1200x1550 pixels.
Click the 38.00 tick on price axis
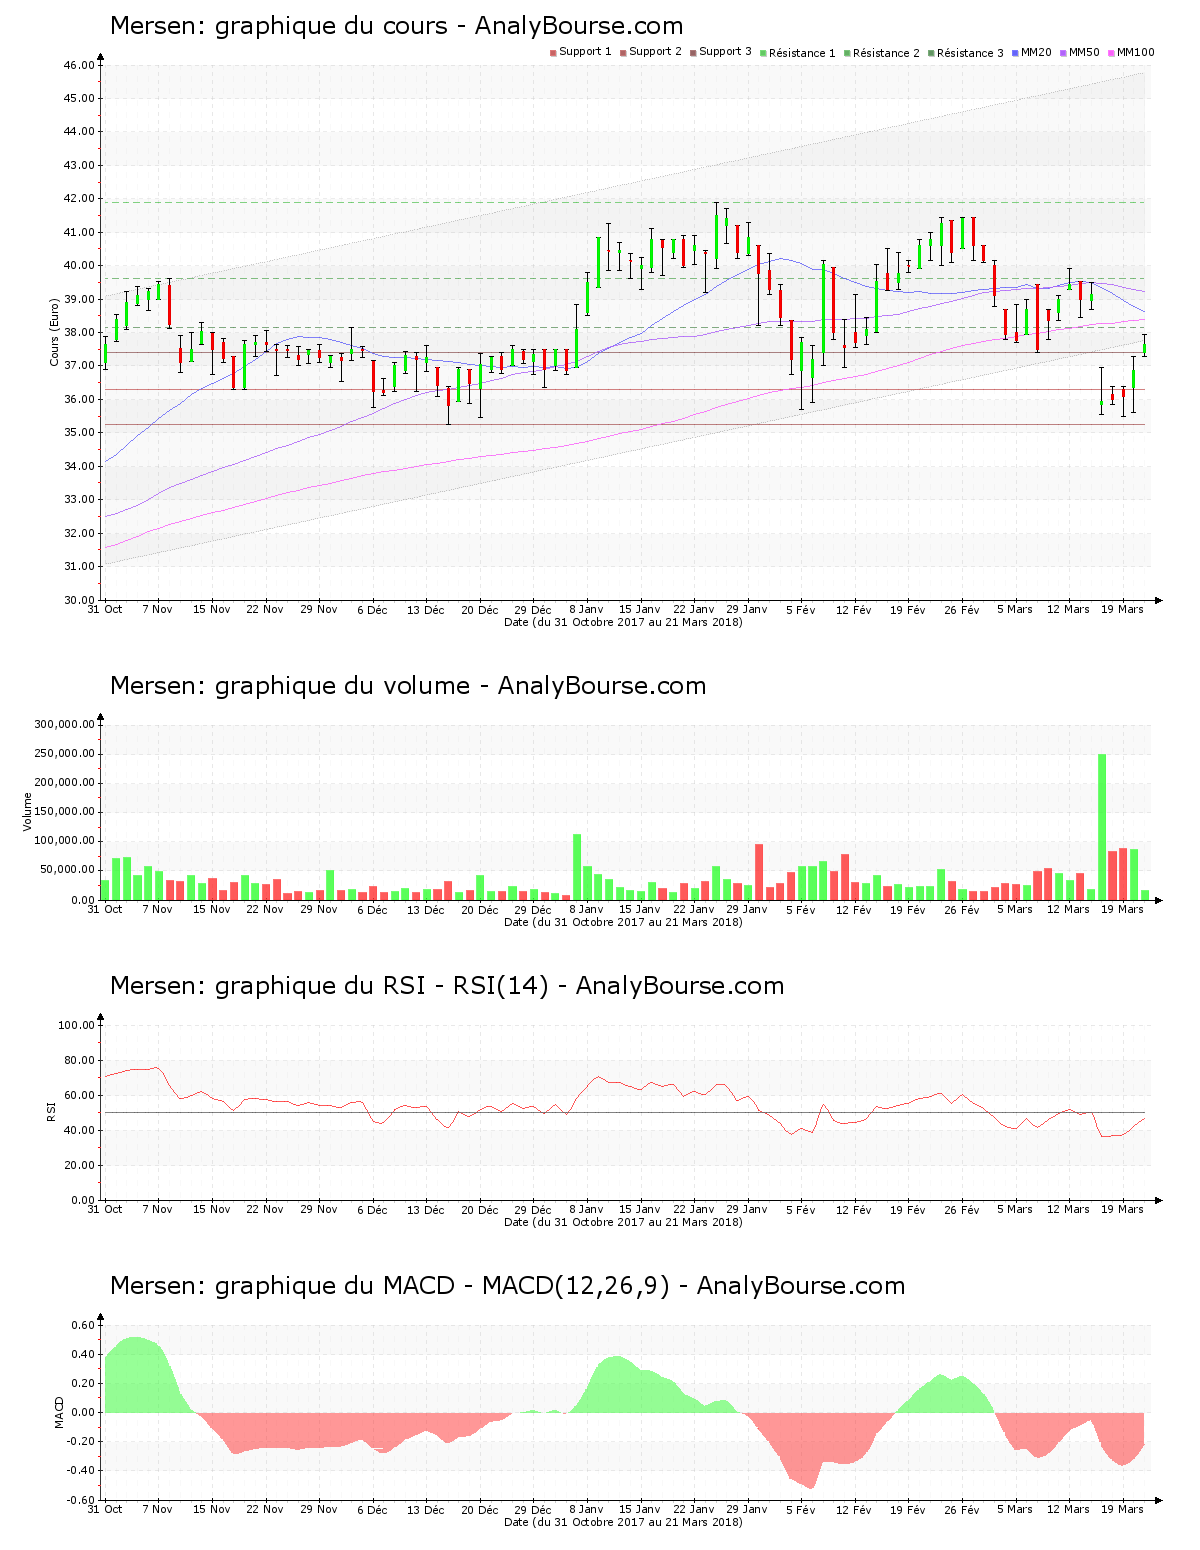coord(80,333)
